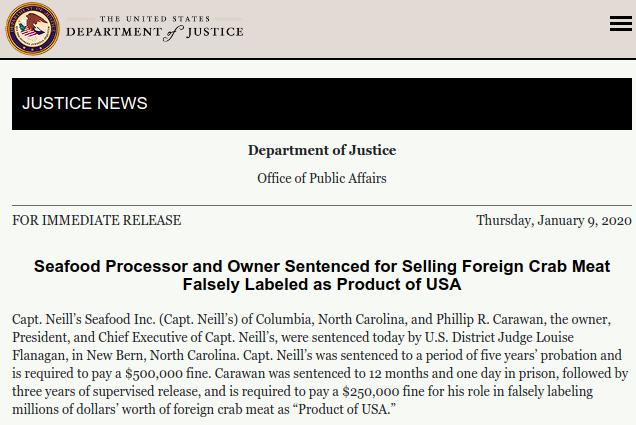Click the 'FOR IMMEDIATE RELEASE' label
The height and width of the screenshot is (425, 636).
coord(97,220)
